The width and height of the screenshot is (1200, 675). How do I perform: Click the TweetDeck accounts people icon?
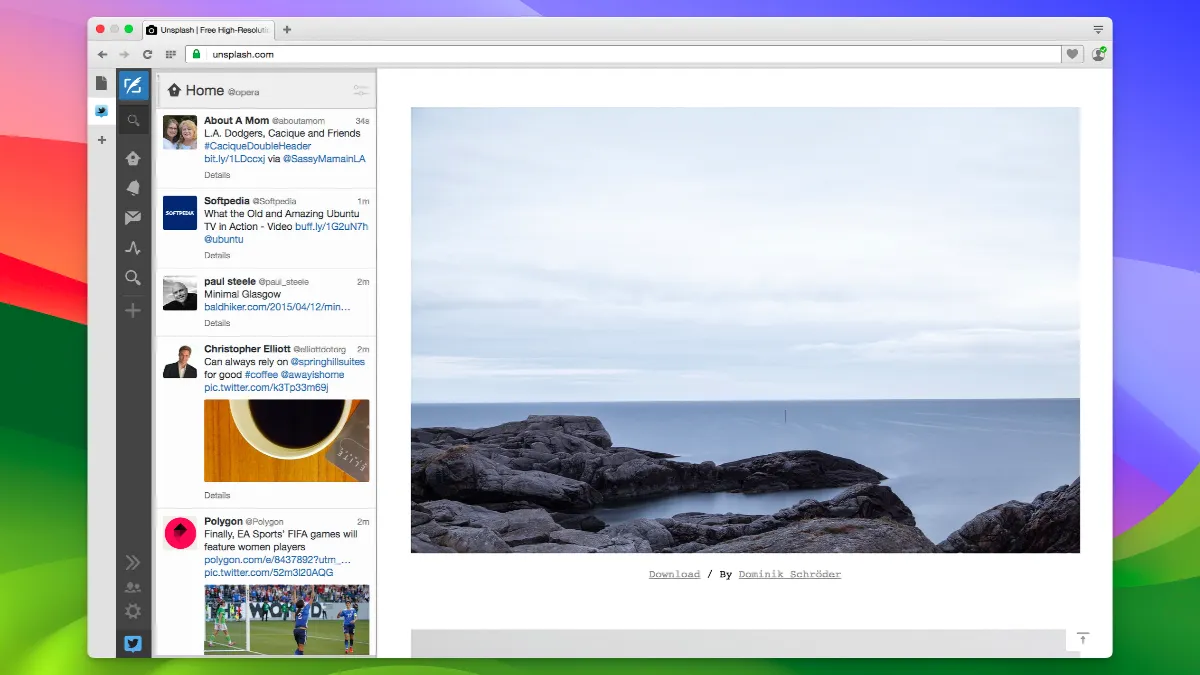(133, 588)
